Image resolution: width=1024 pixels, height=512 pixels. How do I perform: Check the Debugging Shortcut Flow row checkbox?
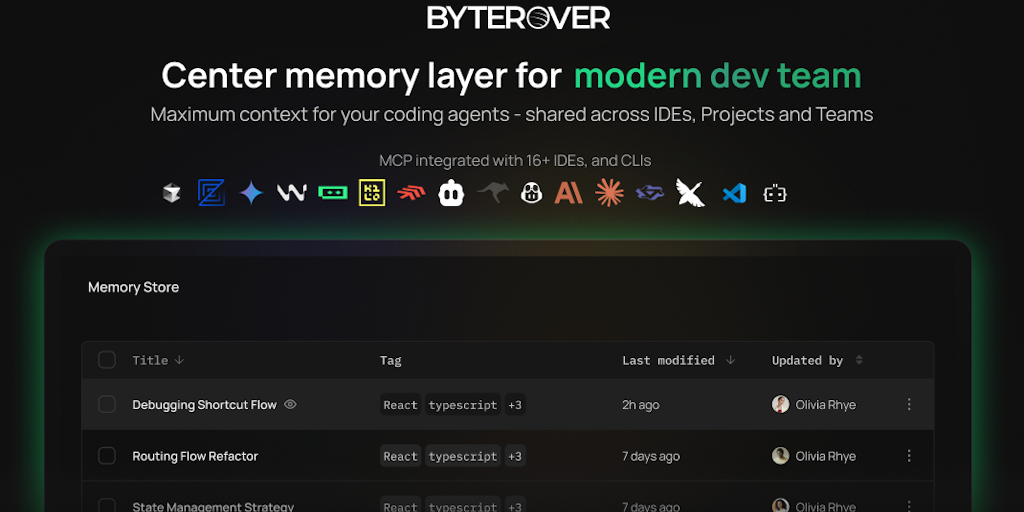(106, 404)
